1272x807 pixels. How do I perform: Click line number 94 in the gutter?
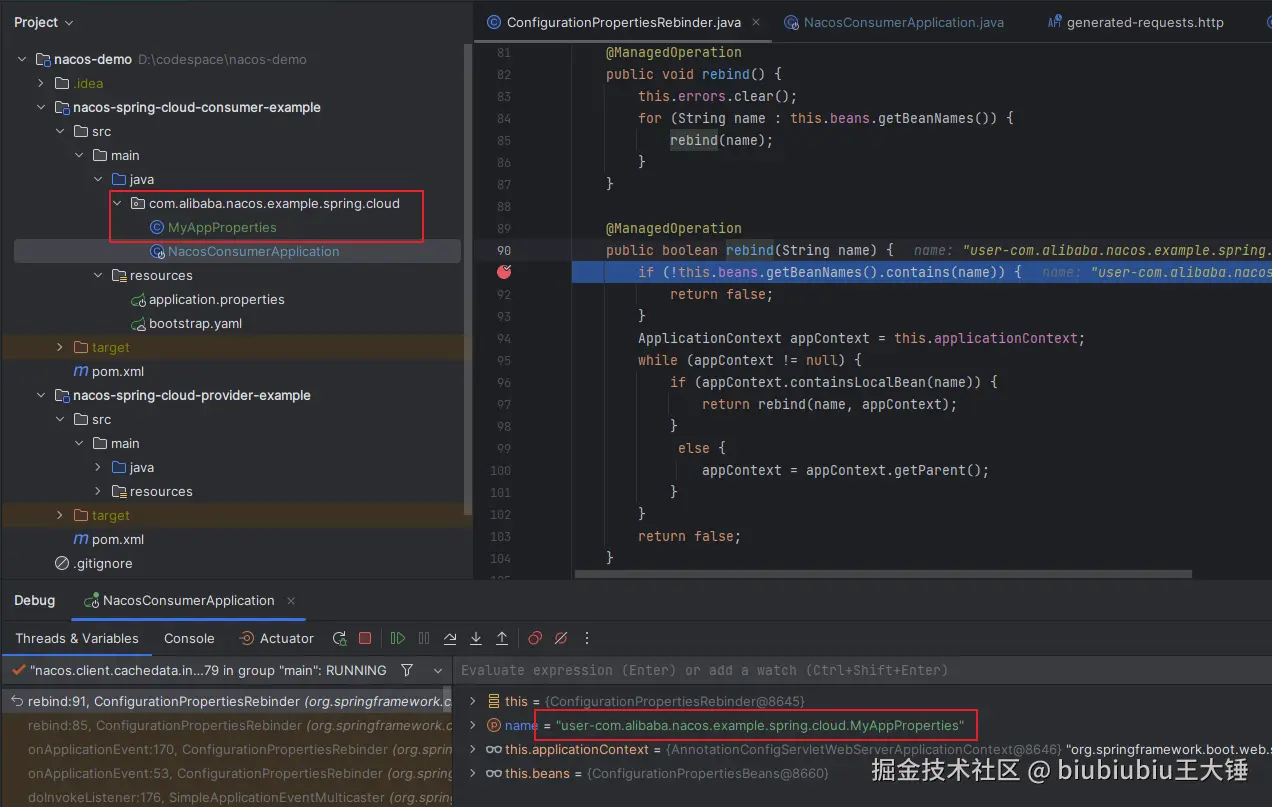tap(502, 338)
